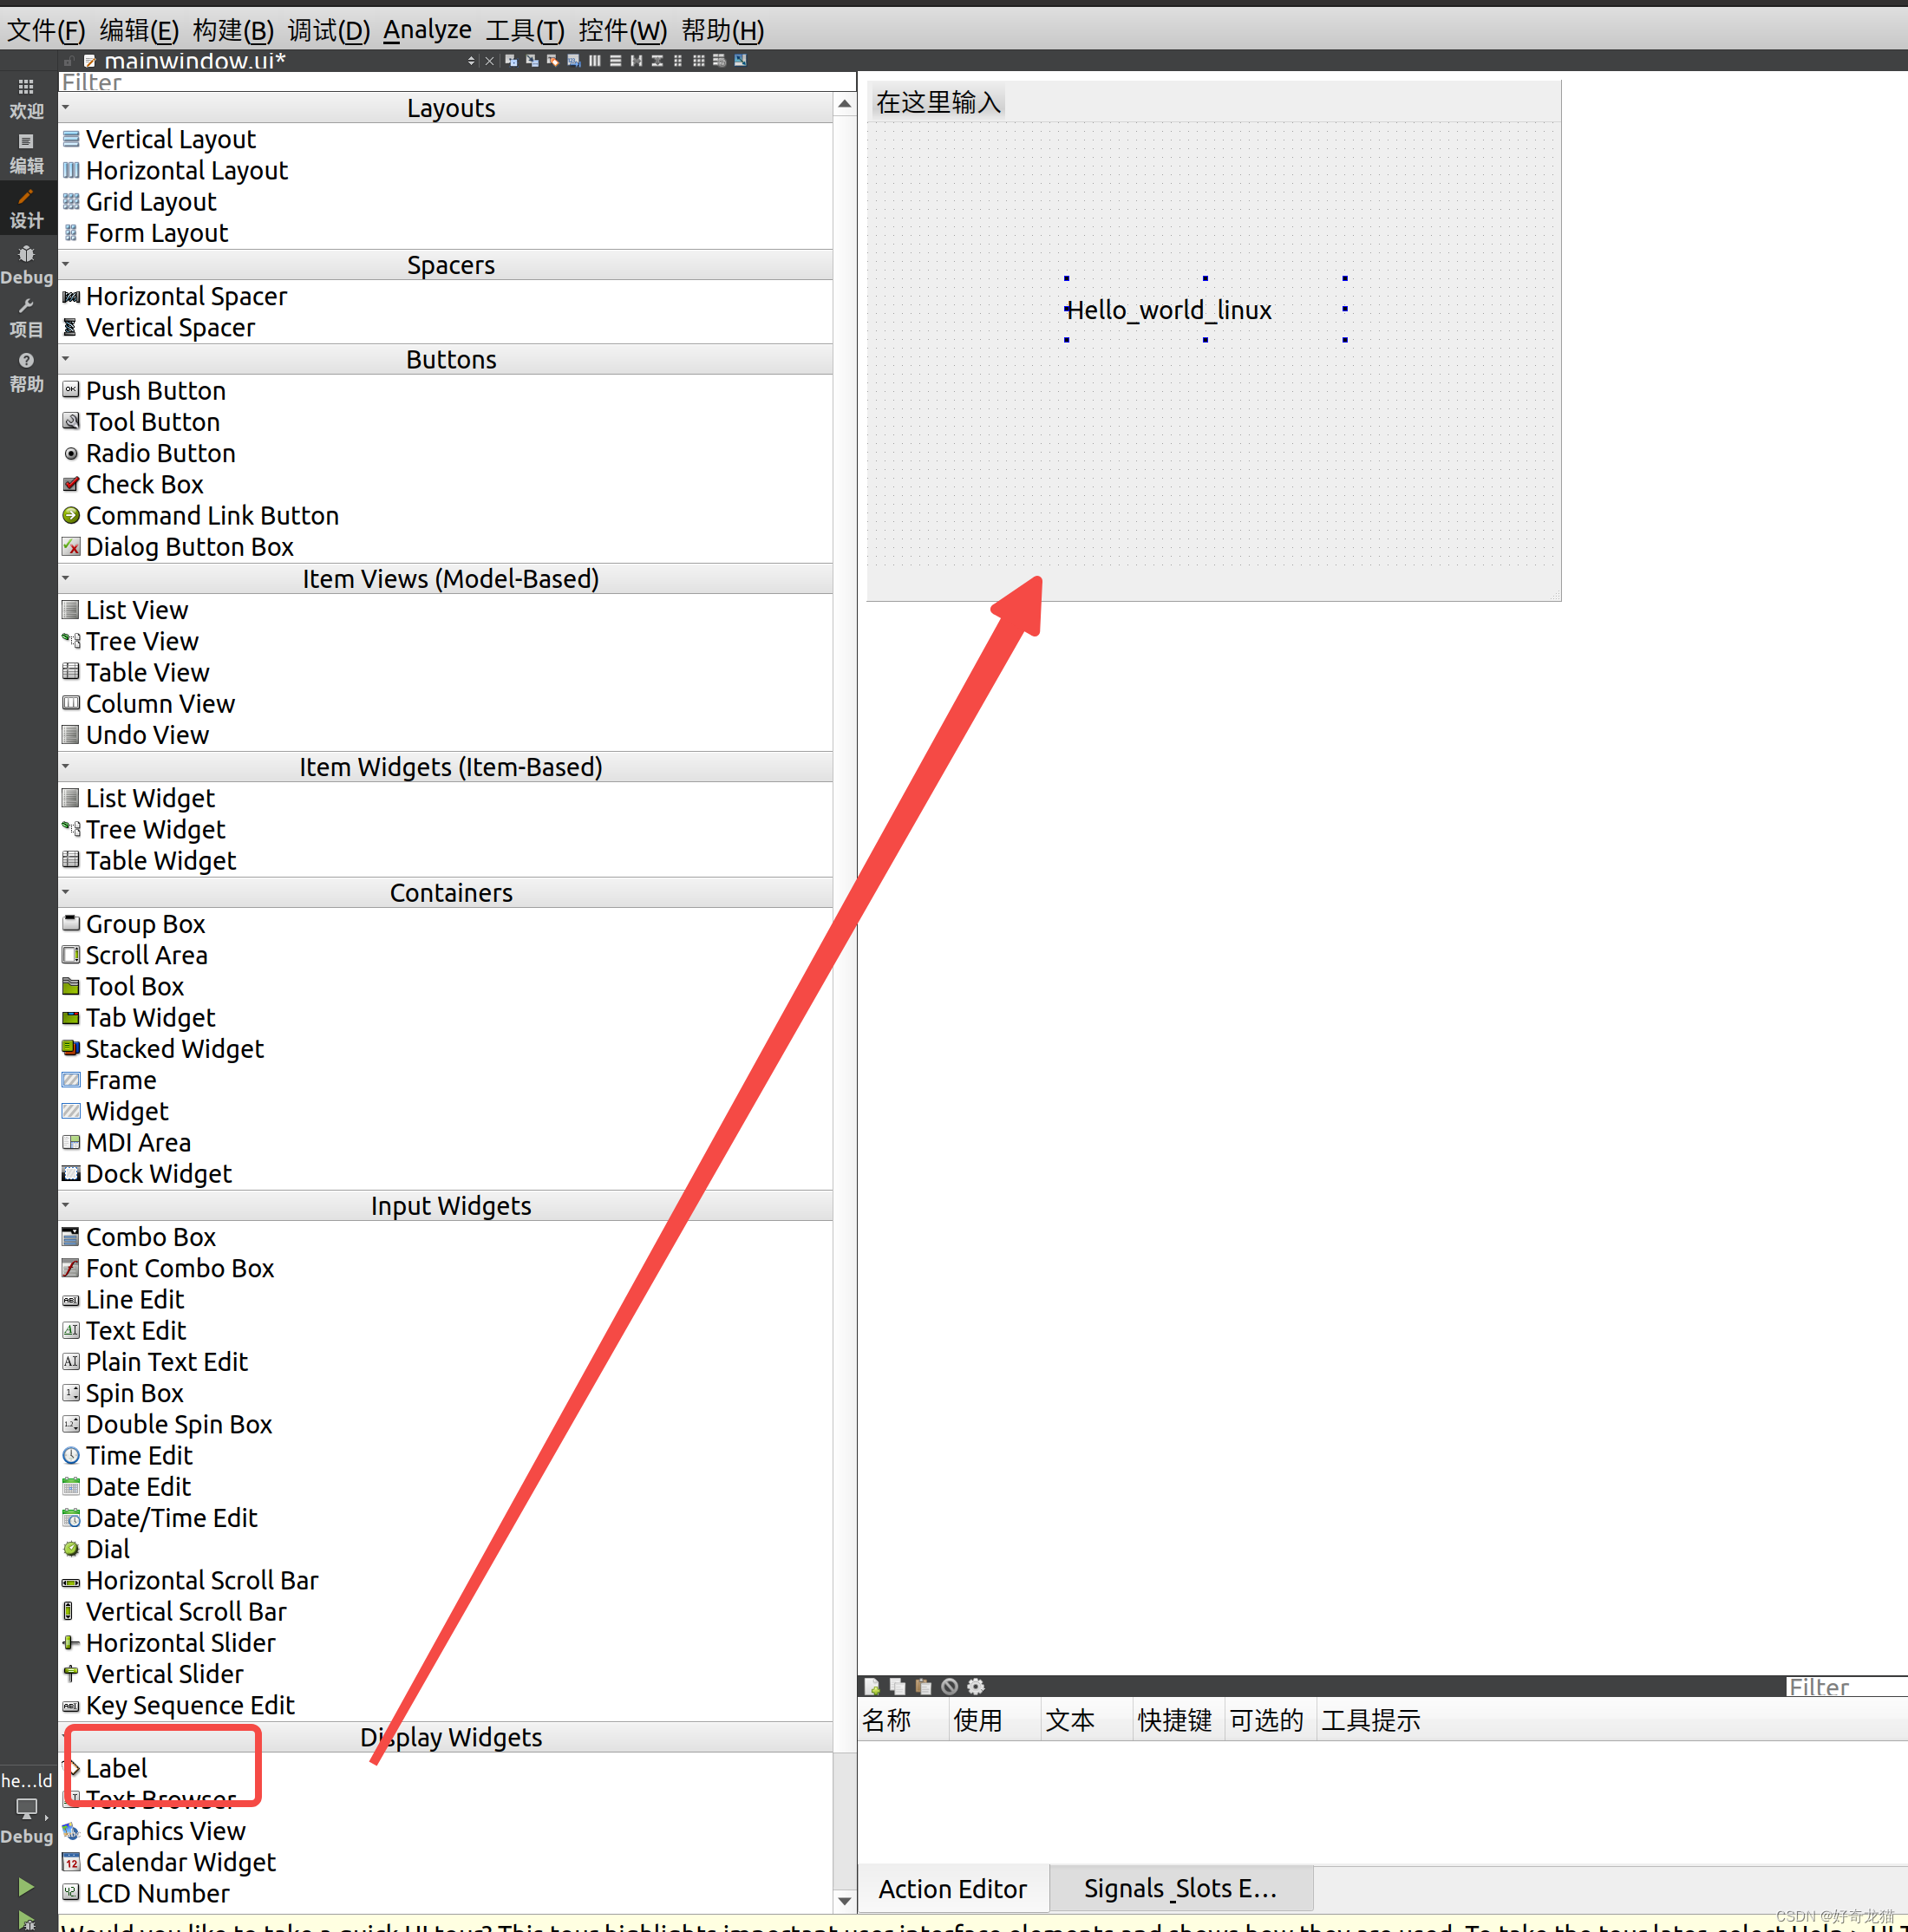1908x1932 pixels.
Task: Collapse the Layouts category
Action: pos(66,107)
